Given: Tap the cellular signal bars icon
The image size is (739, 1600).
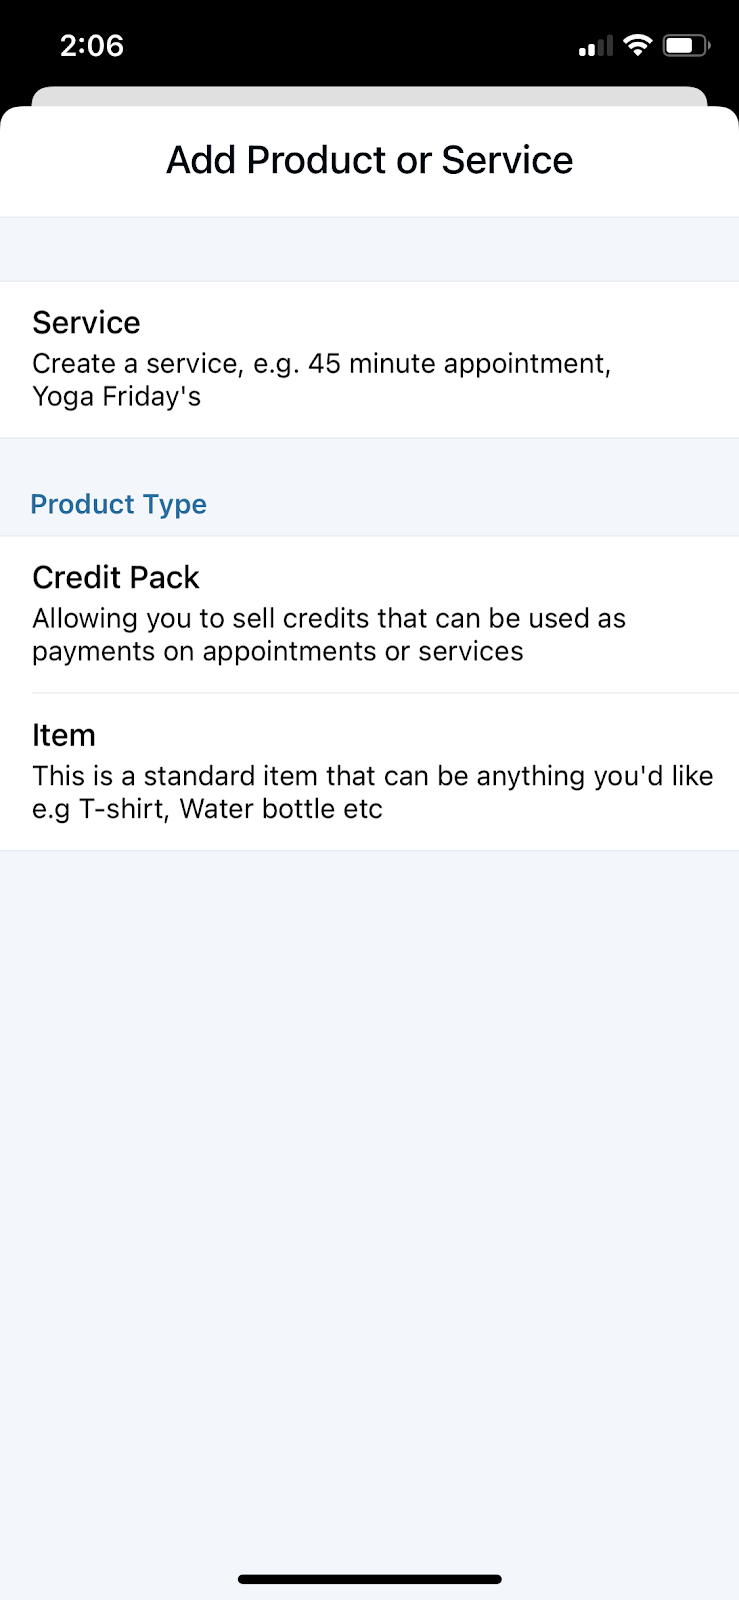Looking at the screenshot, I should tap(595, 46).
